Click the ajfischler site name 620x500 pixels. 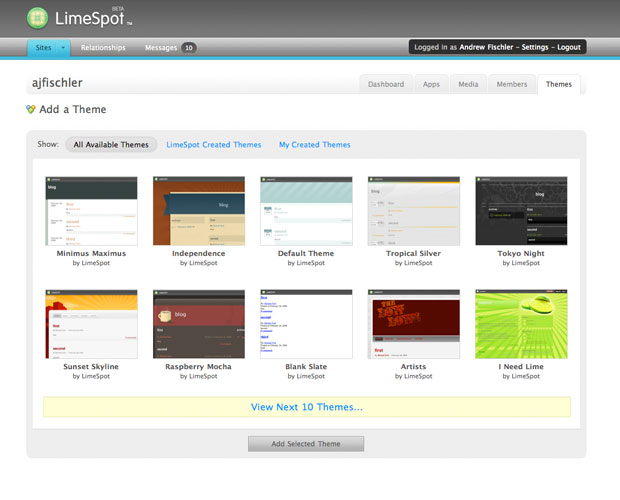57,83
